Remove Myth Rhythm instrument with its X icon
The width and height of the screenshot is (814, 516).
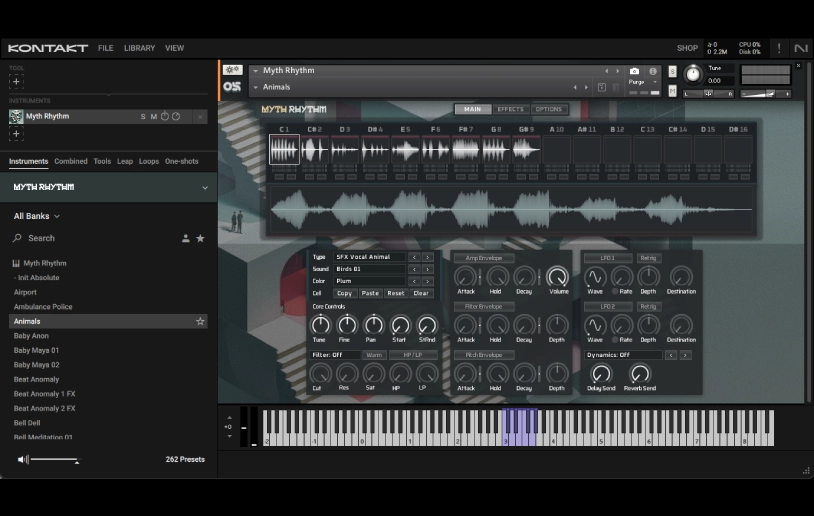pos(200,117)
